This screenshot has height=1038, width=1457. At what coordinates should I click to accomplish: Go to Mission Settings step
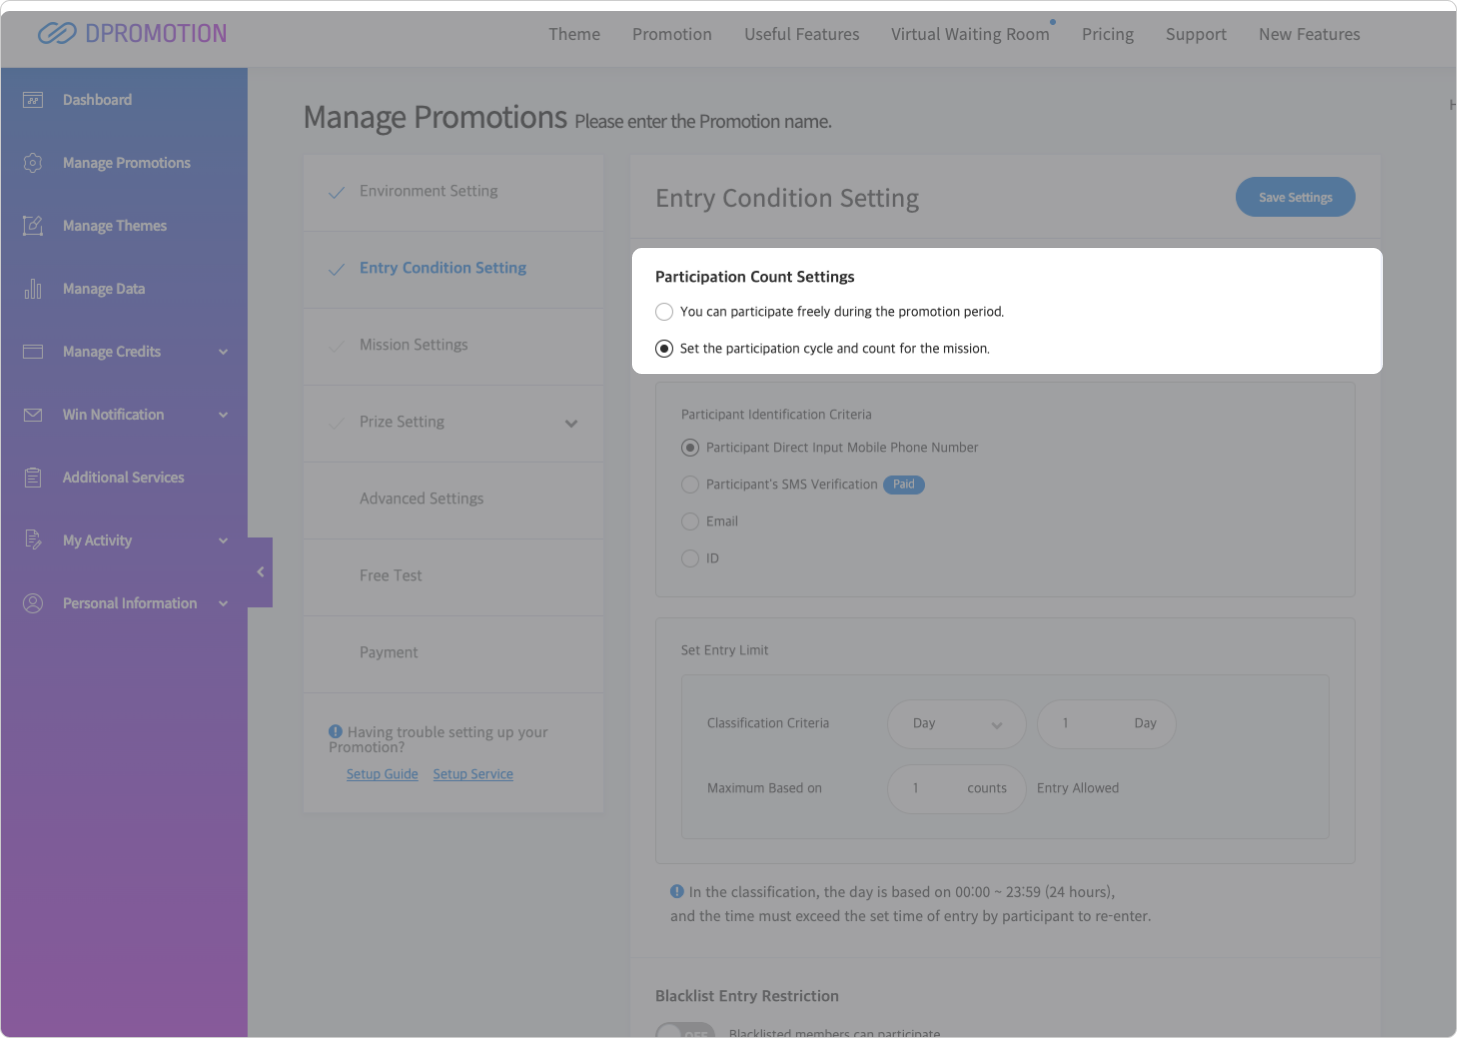pos(454,346)
